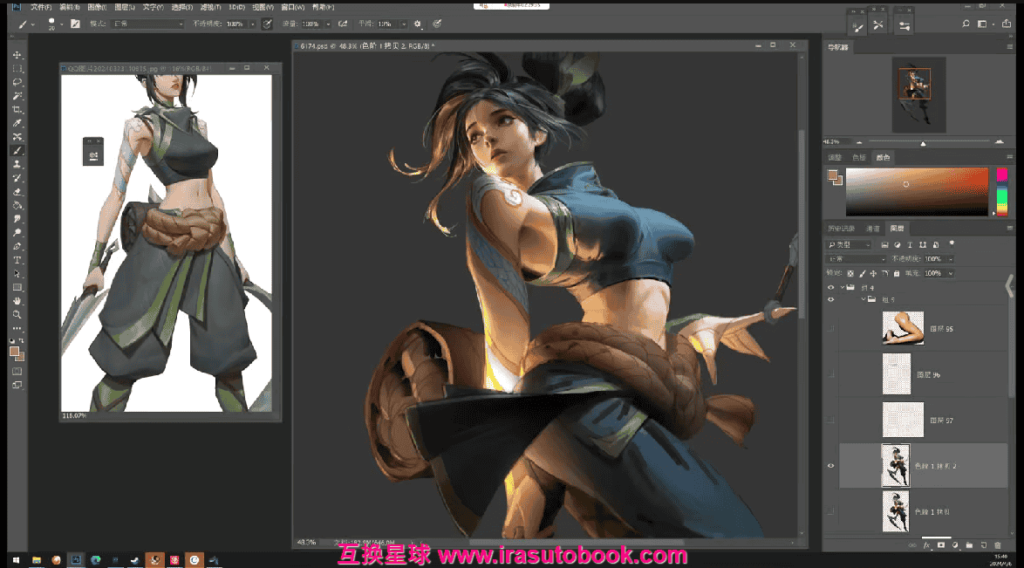Screen dimensions: 1024x568
Task: Select the Smudge/Blur tool
Action: click(18, 219)
